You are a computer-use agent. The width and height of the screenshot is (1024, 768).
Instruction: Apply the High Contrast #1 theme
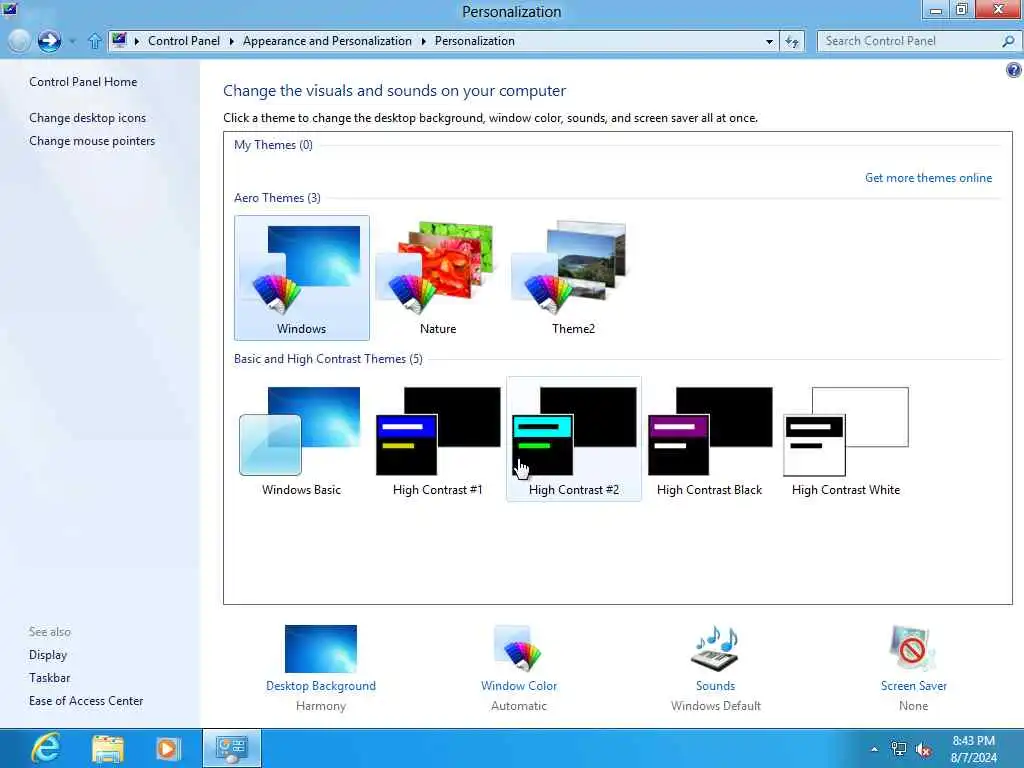pos(438,440)
